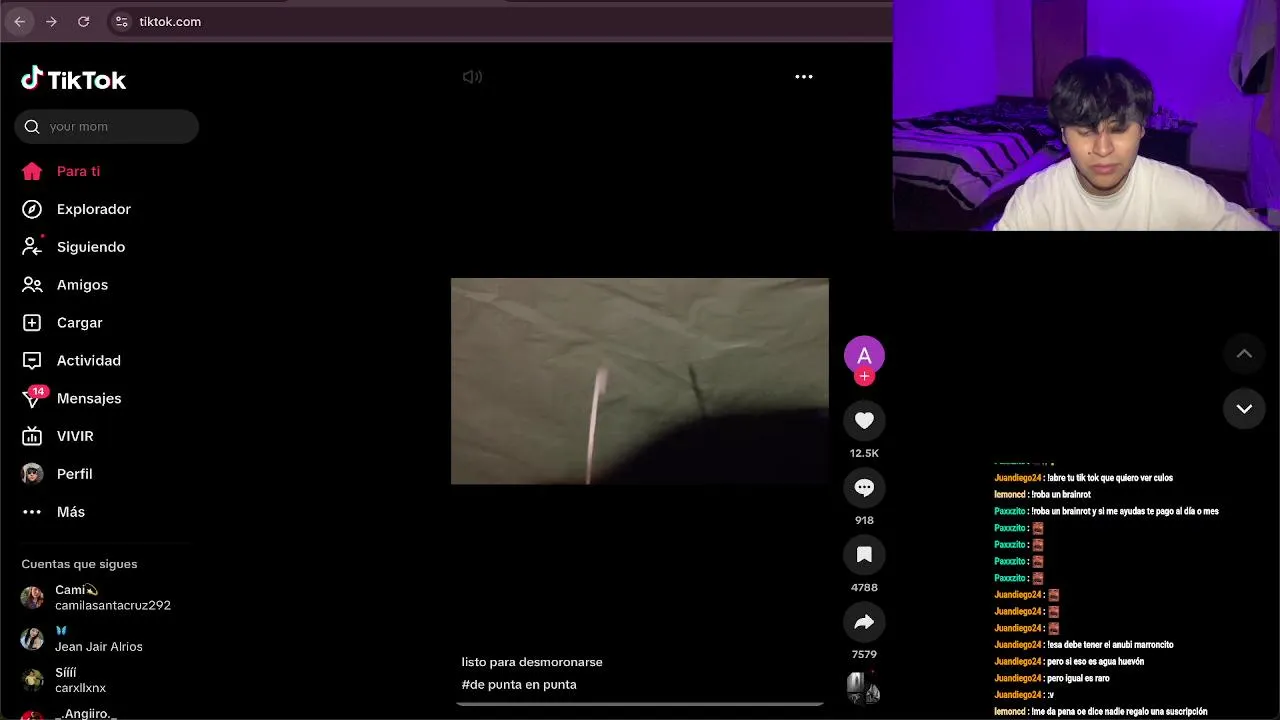Viewport: 1280px width, 720px height.
Task: Click the video progress bar
Action: pyautogui.click(x=640, y=704)
